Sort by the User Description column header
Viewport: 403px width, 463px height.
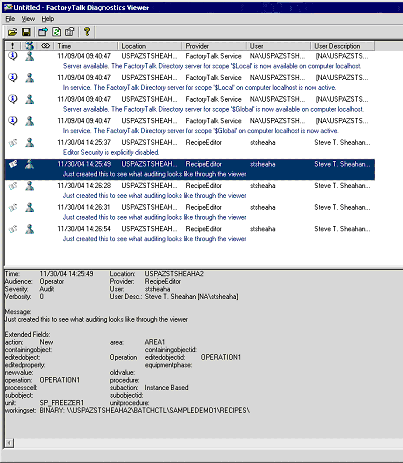(342, 46)
